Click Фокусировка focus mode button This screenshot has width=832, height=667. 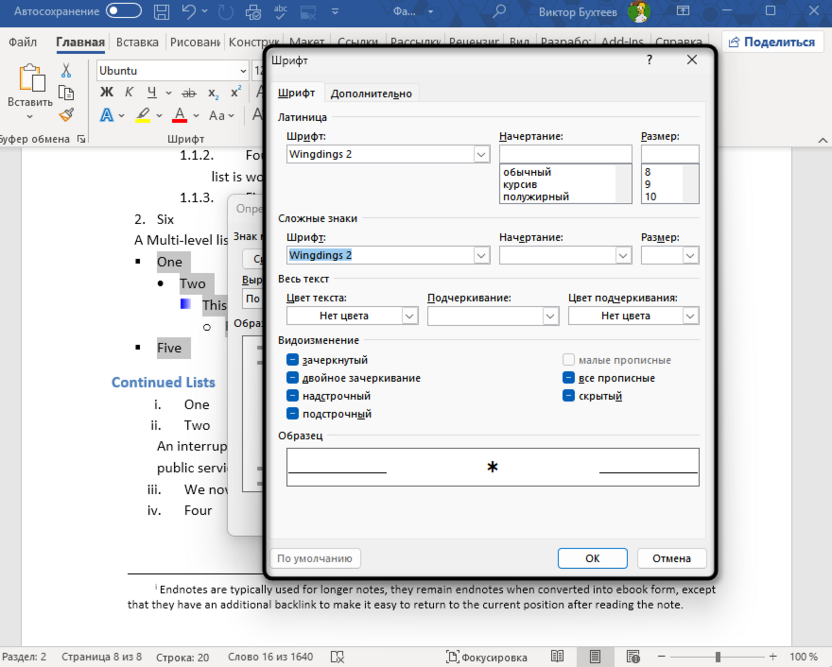(487, 657)
